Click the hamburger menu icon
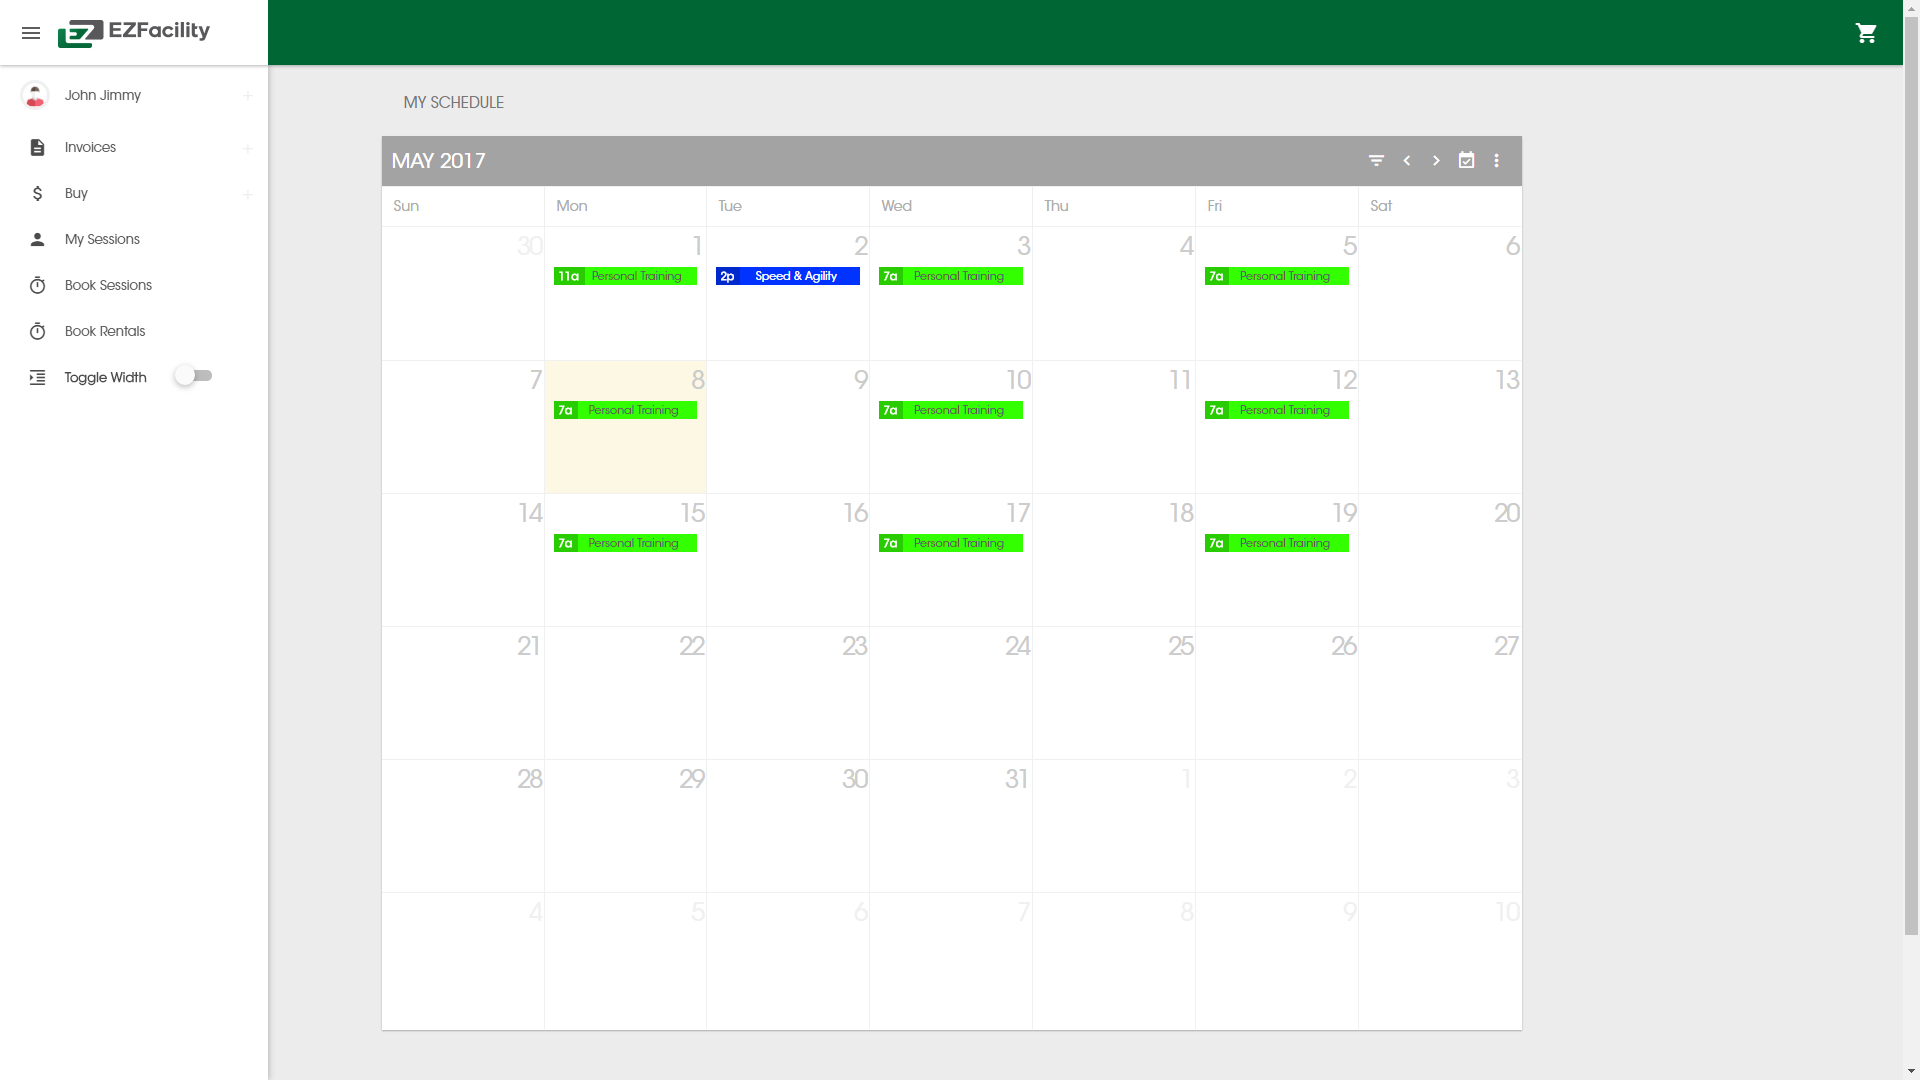 coord(31,33)
